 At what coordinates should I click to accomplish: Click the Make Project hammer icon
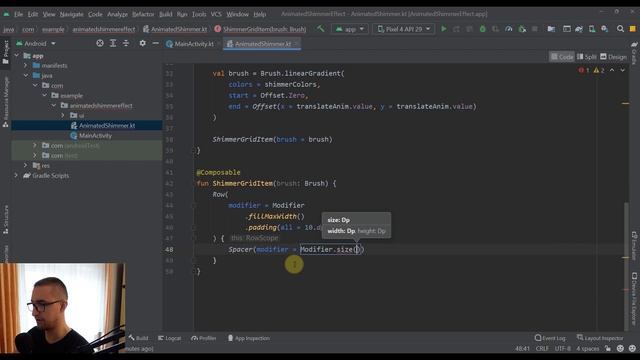point(320,29)
